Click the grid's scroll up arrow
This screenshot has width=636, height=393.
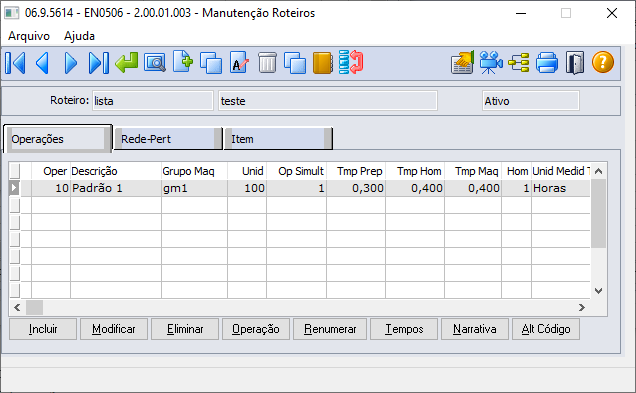click(598, 171)
